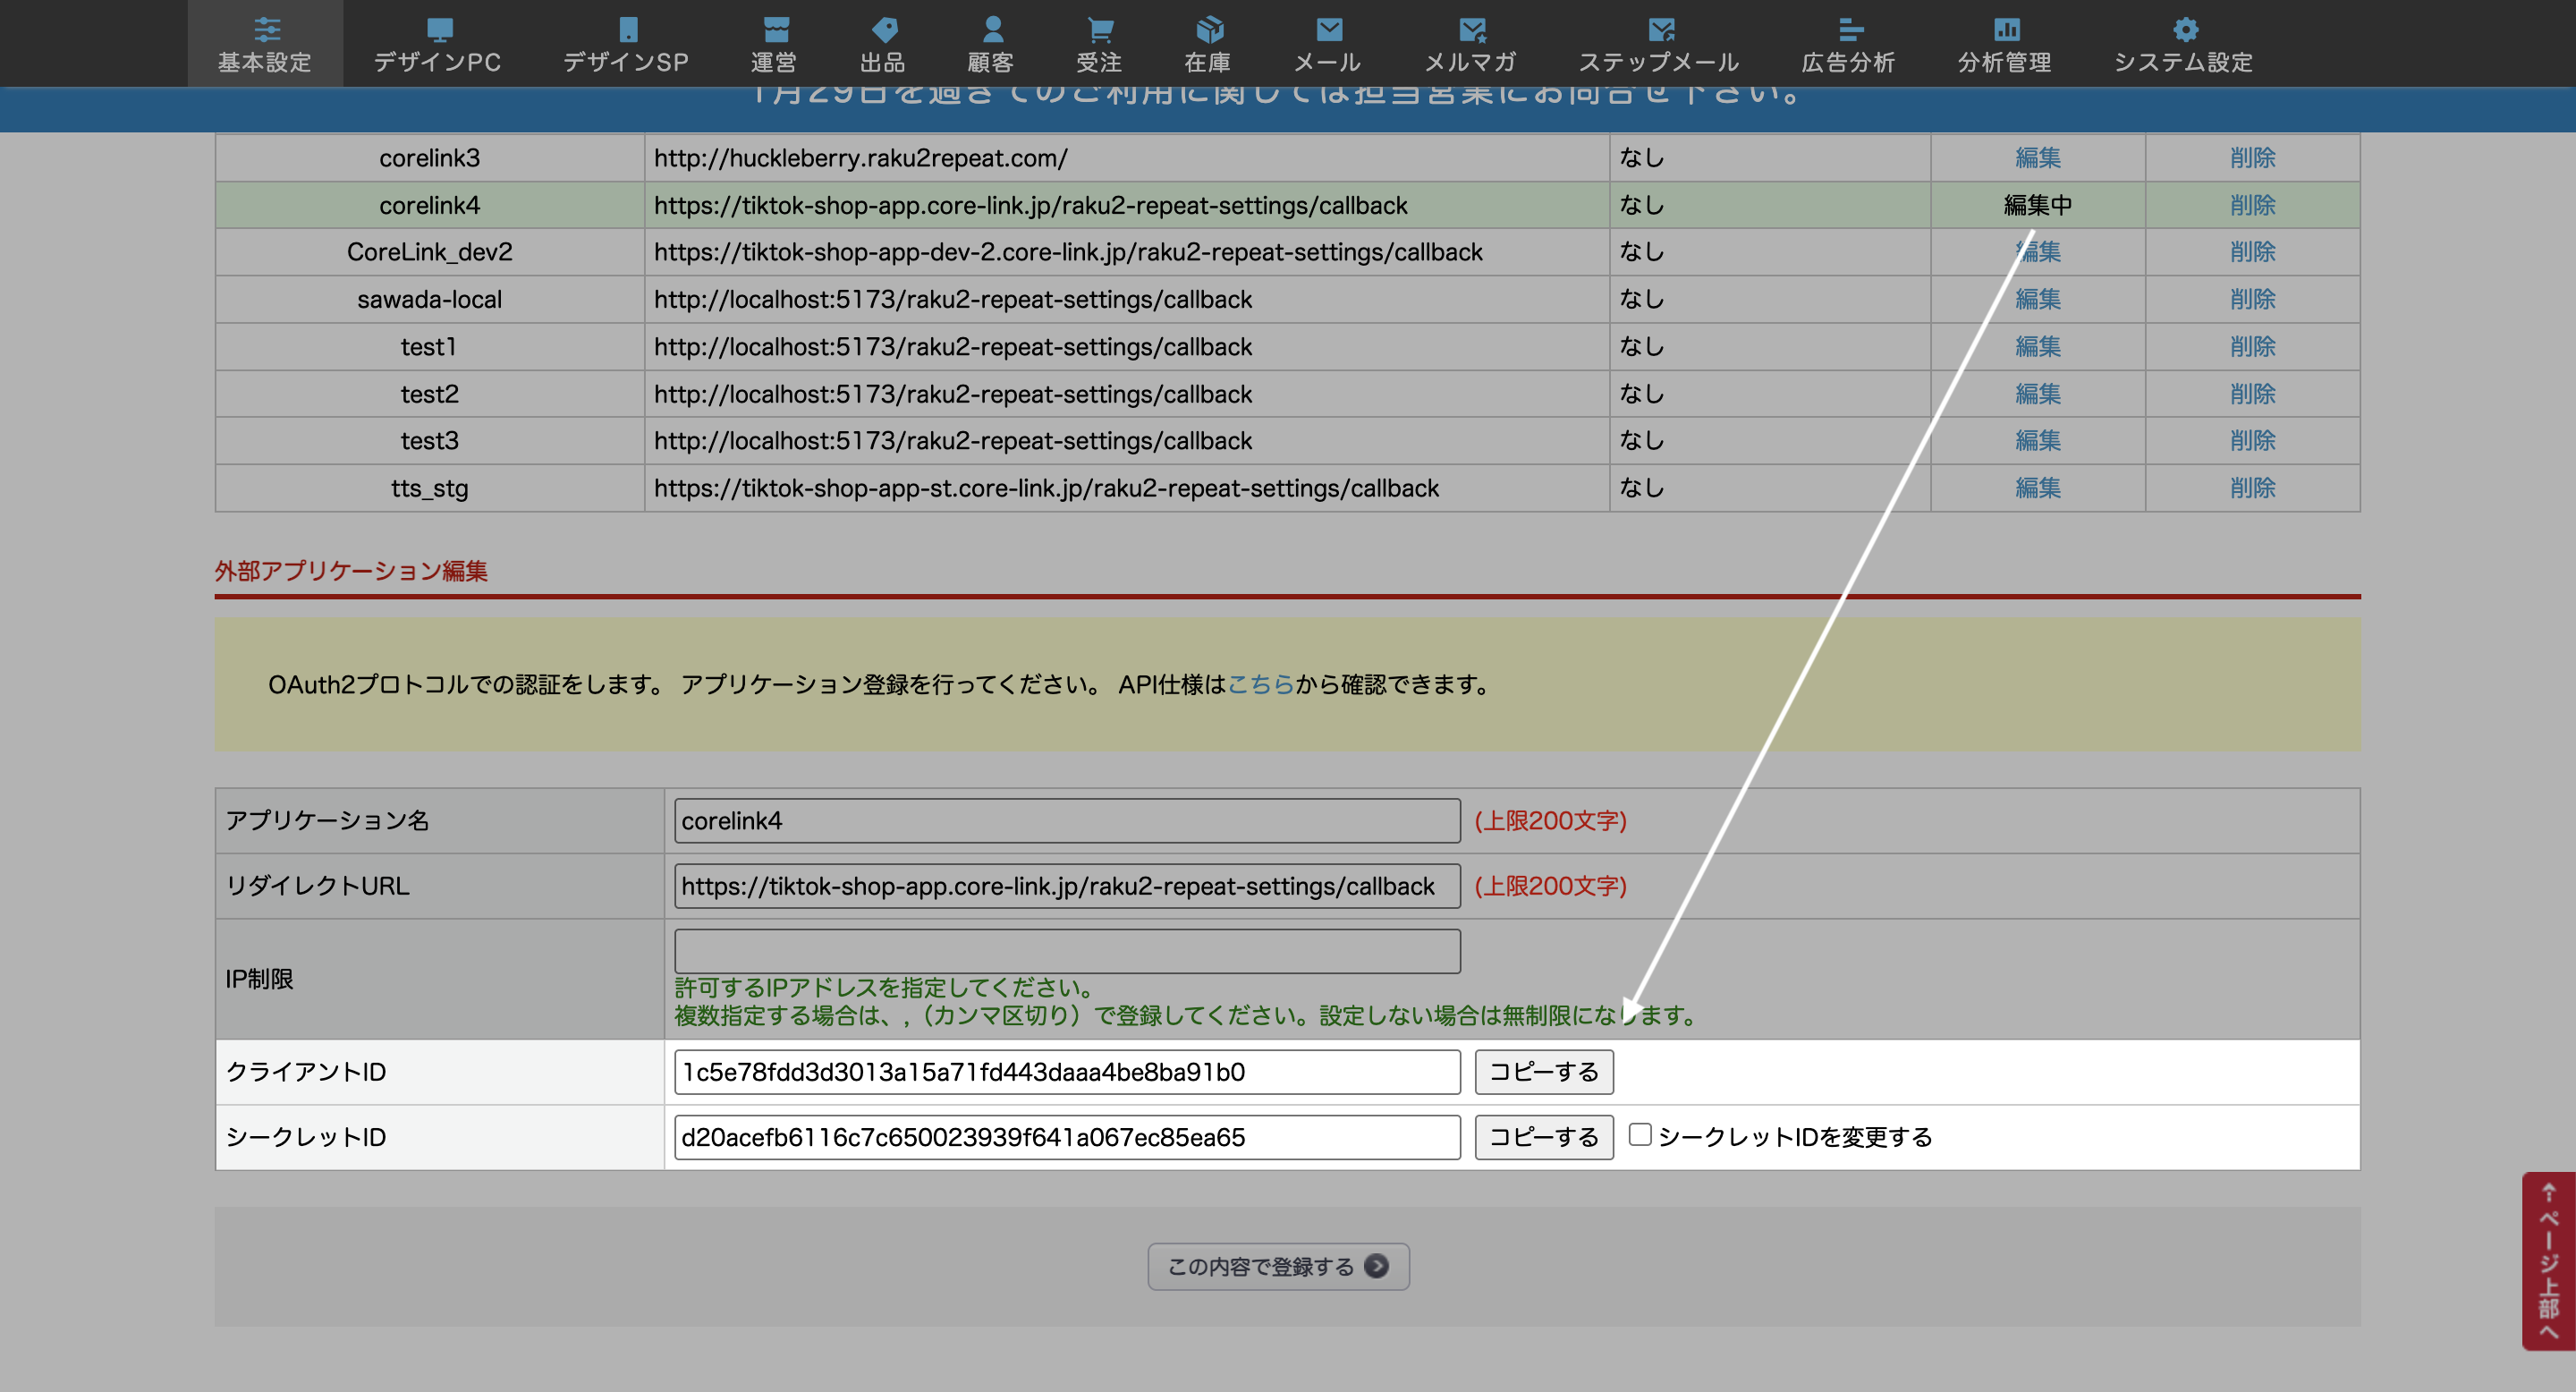Check シークレットIDを変更する checkbox
Image resolution: width=2576 pixels, height=1392 pixels.
1640,1134
